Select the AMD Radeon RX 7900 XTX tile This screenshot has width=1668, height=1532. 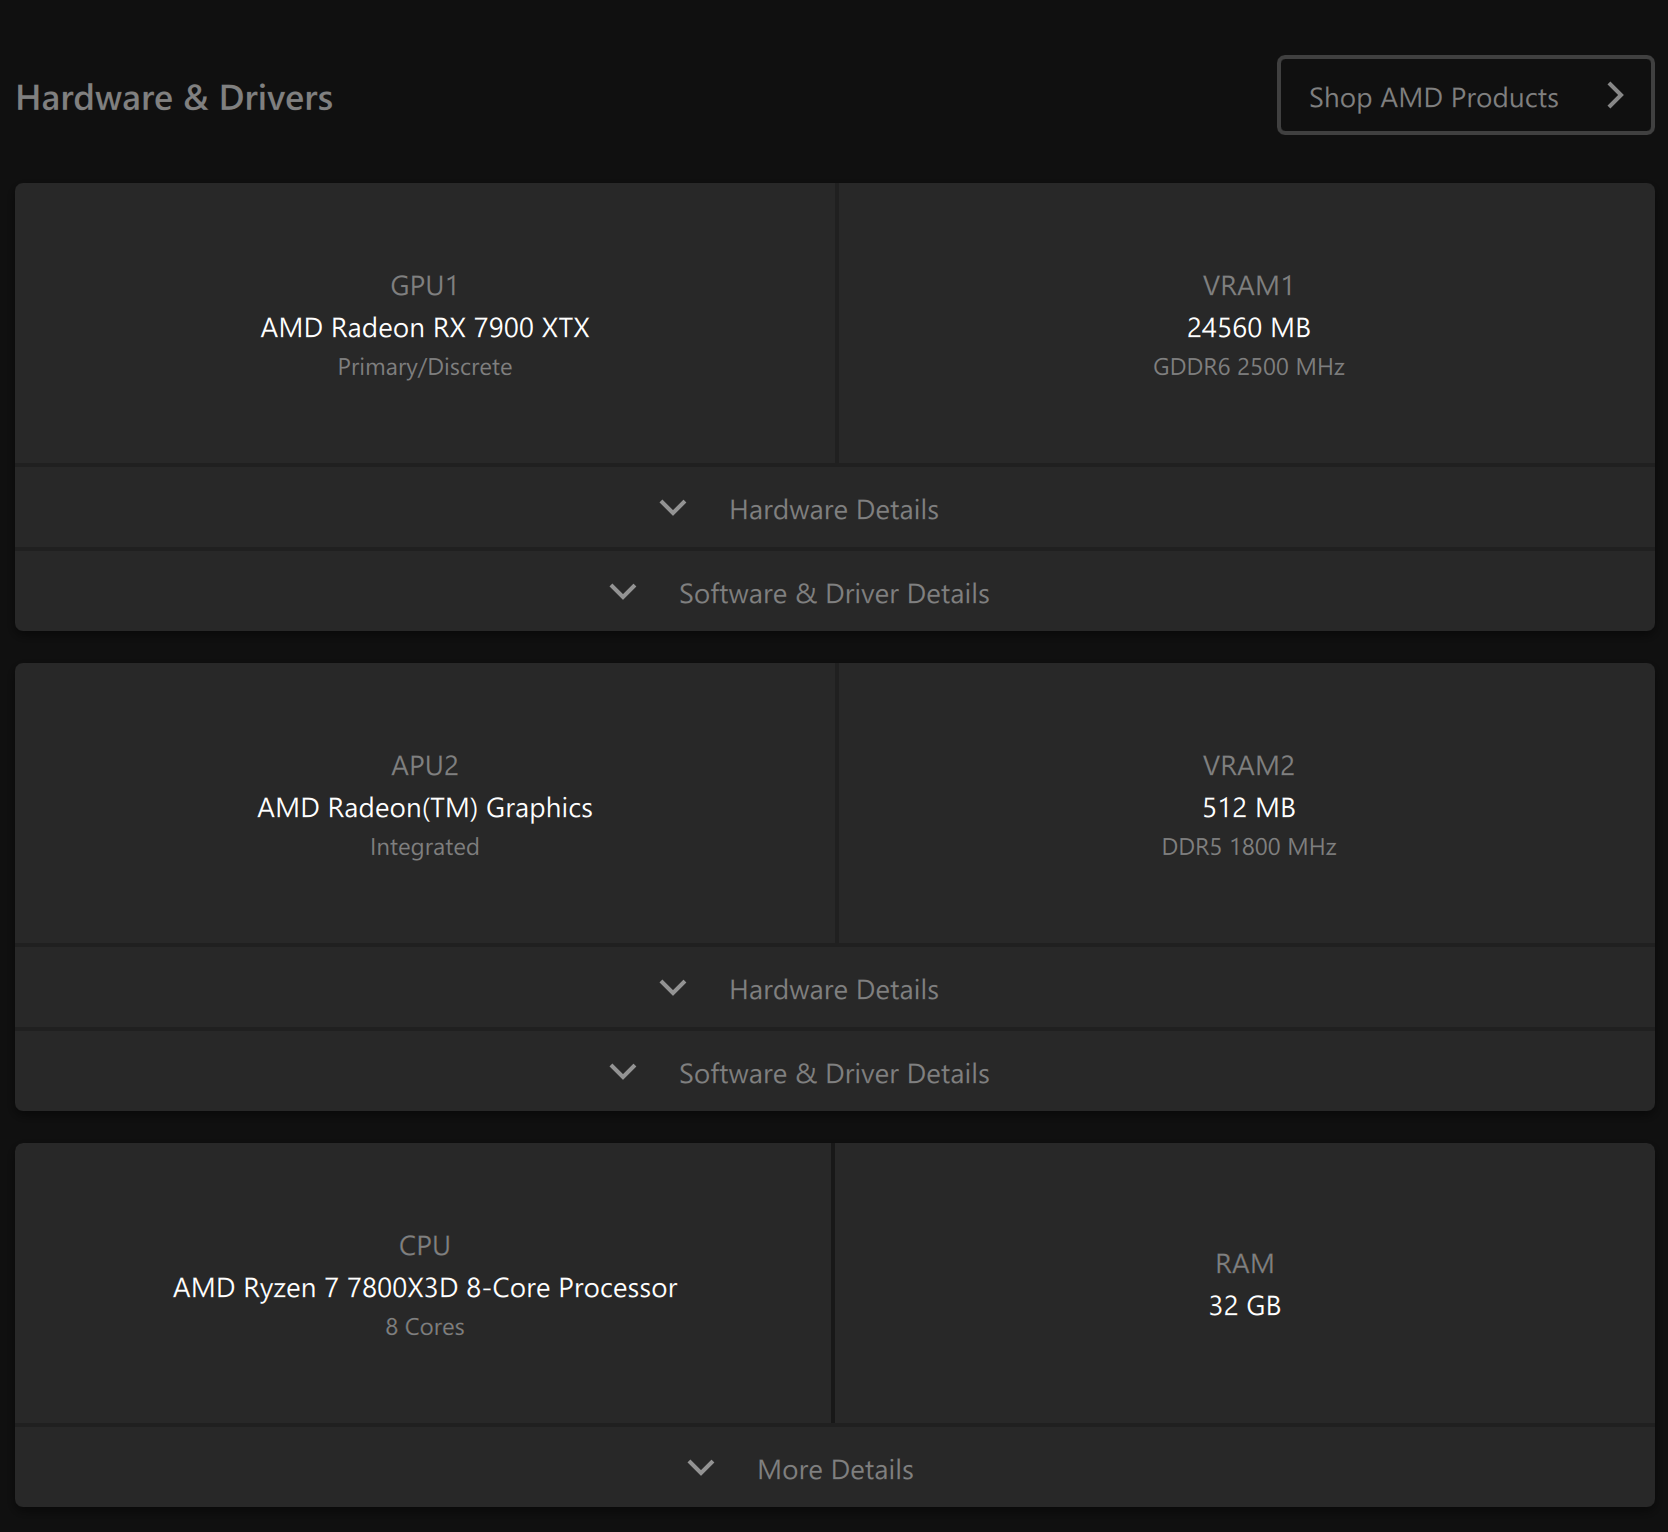425,323
